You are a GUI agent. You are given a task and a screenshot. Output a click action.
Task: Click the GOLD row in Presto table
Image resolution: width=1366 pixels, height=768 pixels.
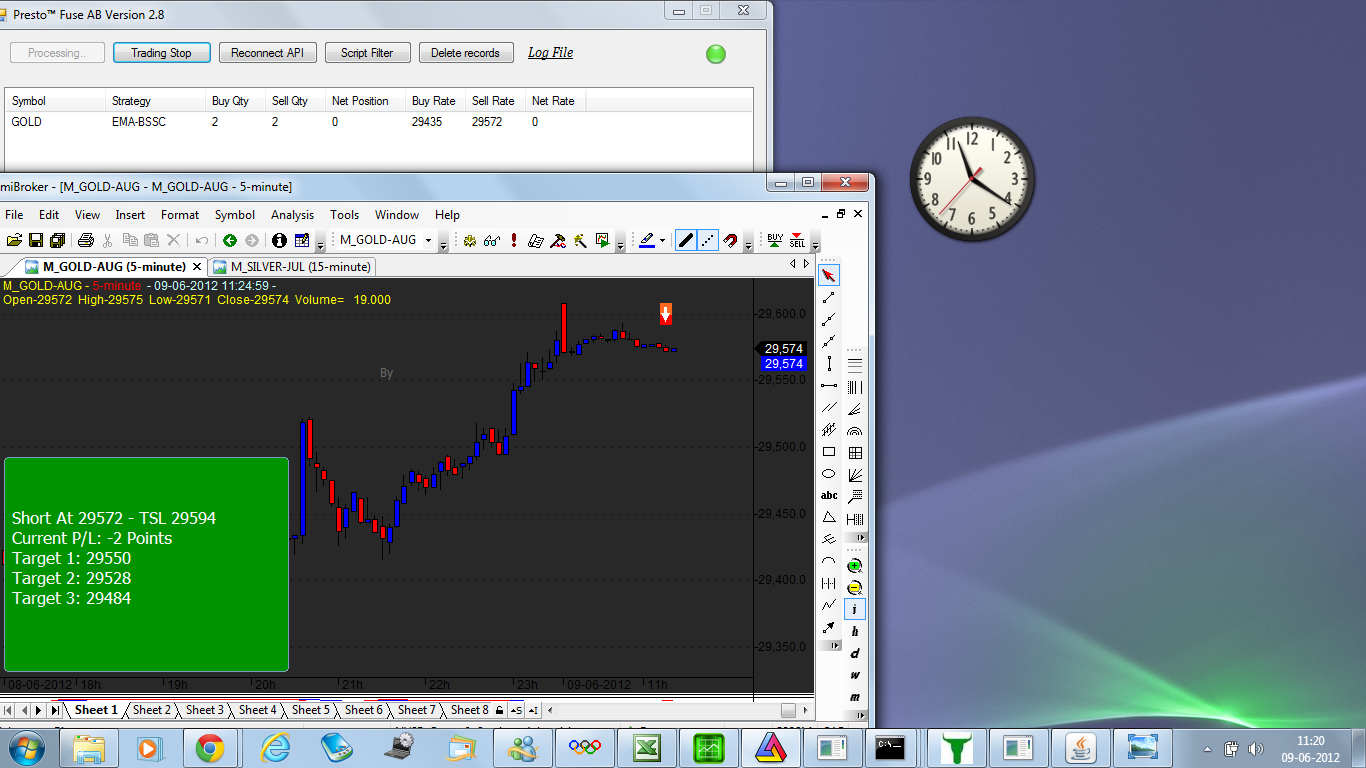tap(379, 122)
